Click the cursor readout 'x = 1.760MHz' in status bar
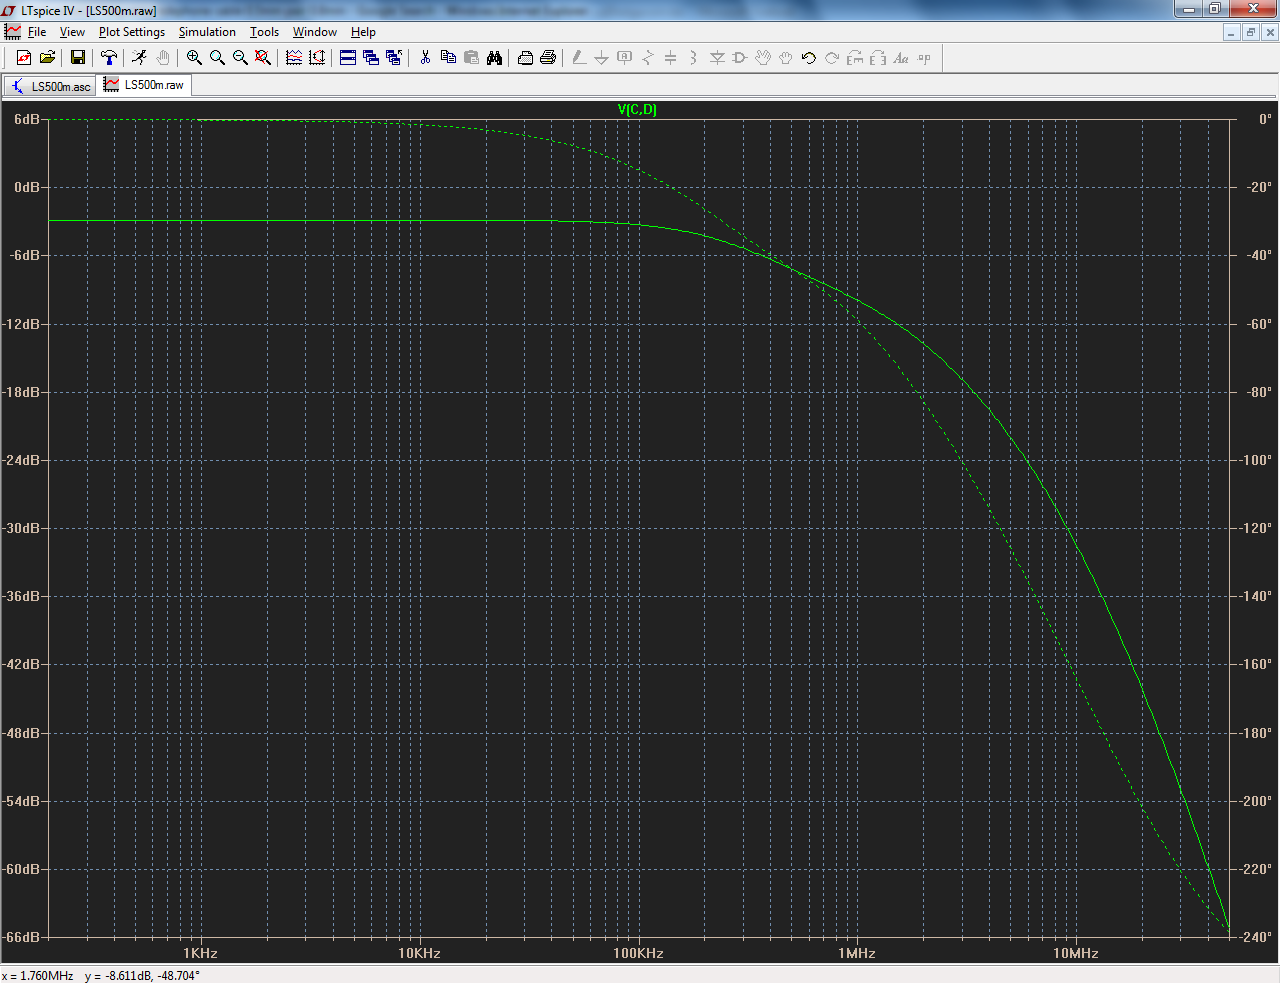Screen dimensions: 1280x984 click(x=38, y=976)
